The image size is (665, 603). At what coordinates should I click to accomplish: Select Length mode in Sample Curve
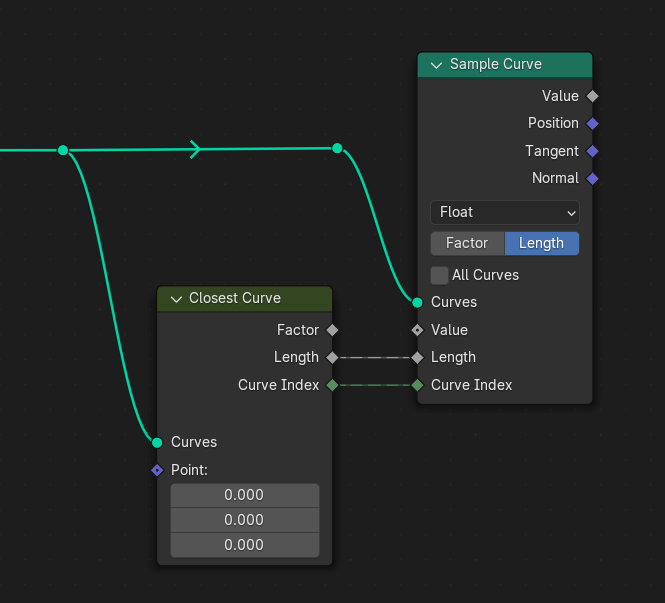[x=542, y=243]
